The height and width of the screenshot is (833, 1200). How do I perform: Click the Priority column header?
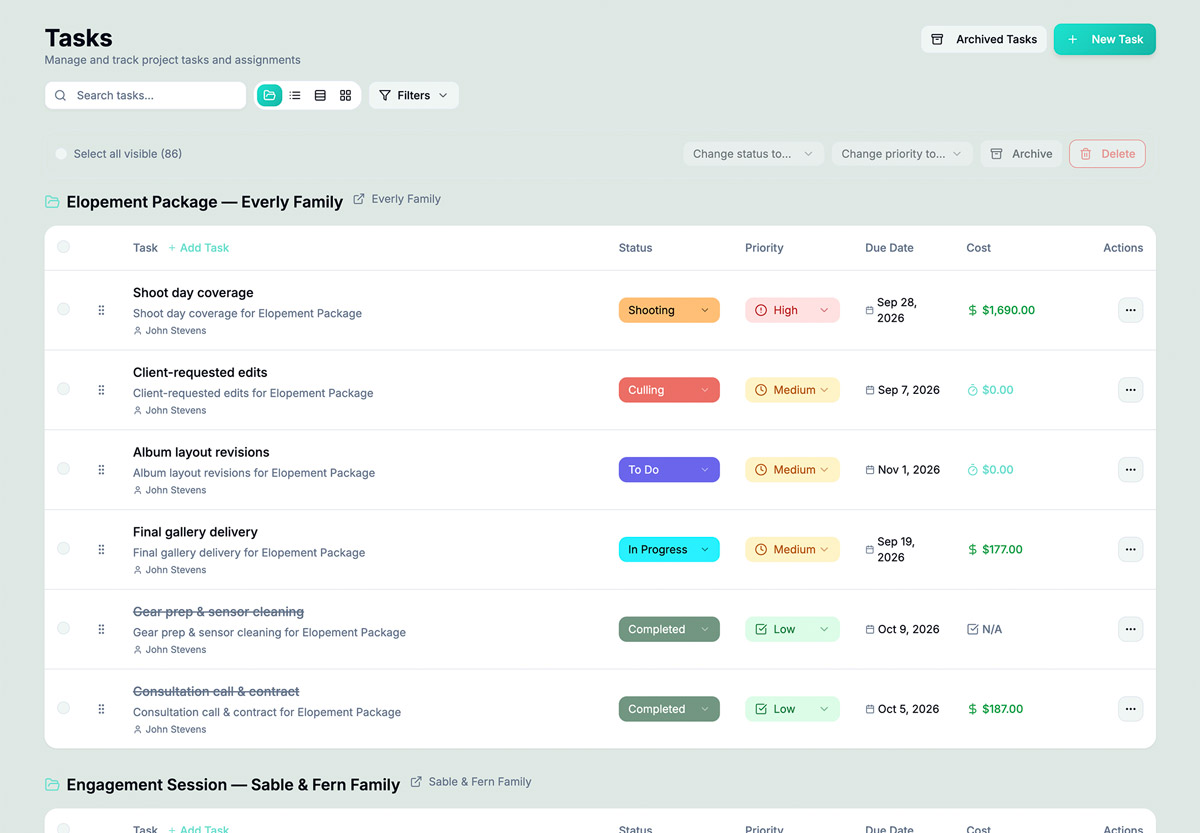pos(764,248)
